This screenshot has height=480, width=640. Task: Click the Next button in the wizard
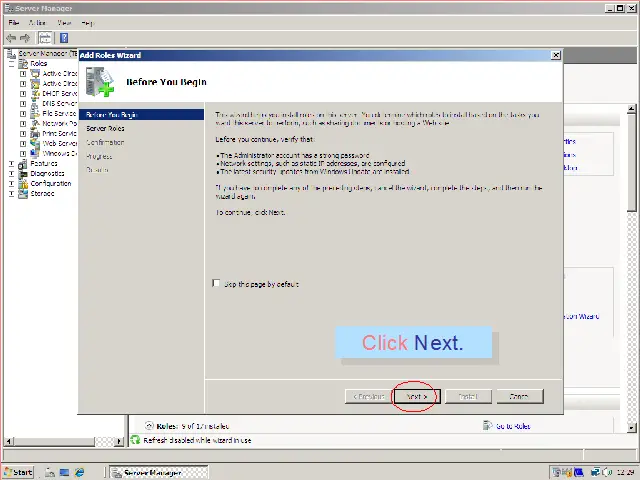[416, 396]
